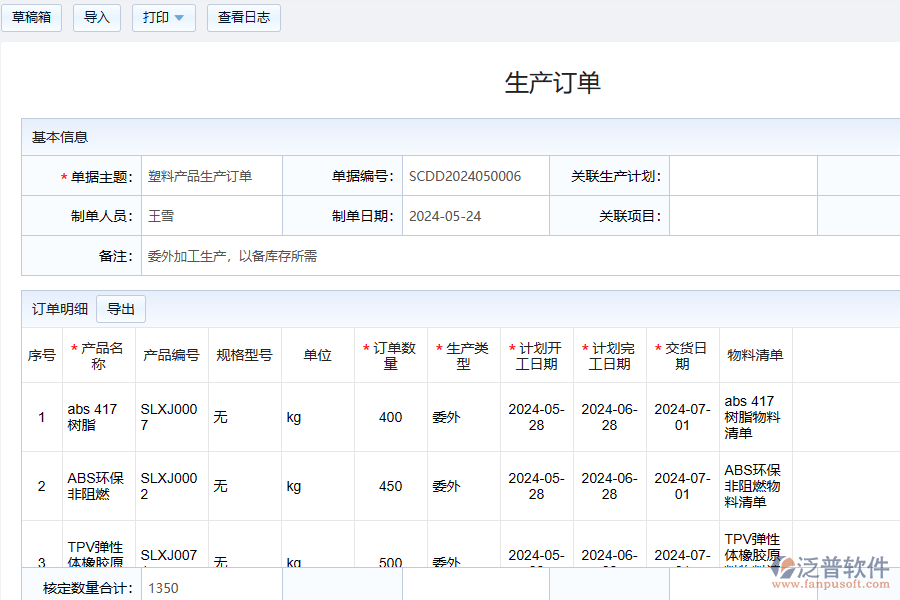Edit the 单据主题 field
Viewport: 900px width, 600px height.
211,176
